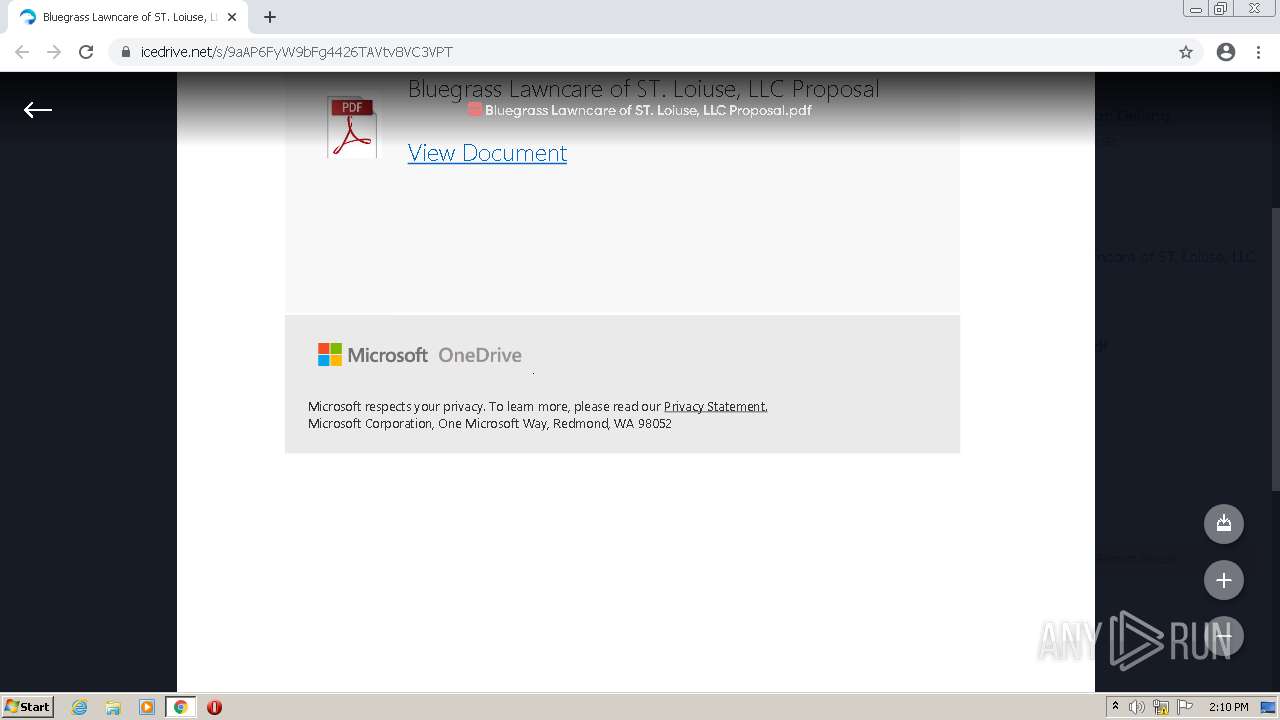
Task: Click the 2:10 PM system clock
Action: [x=1228, y=707]
